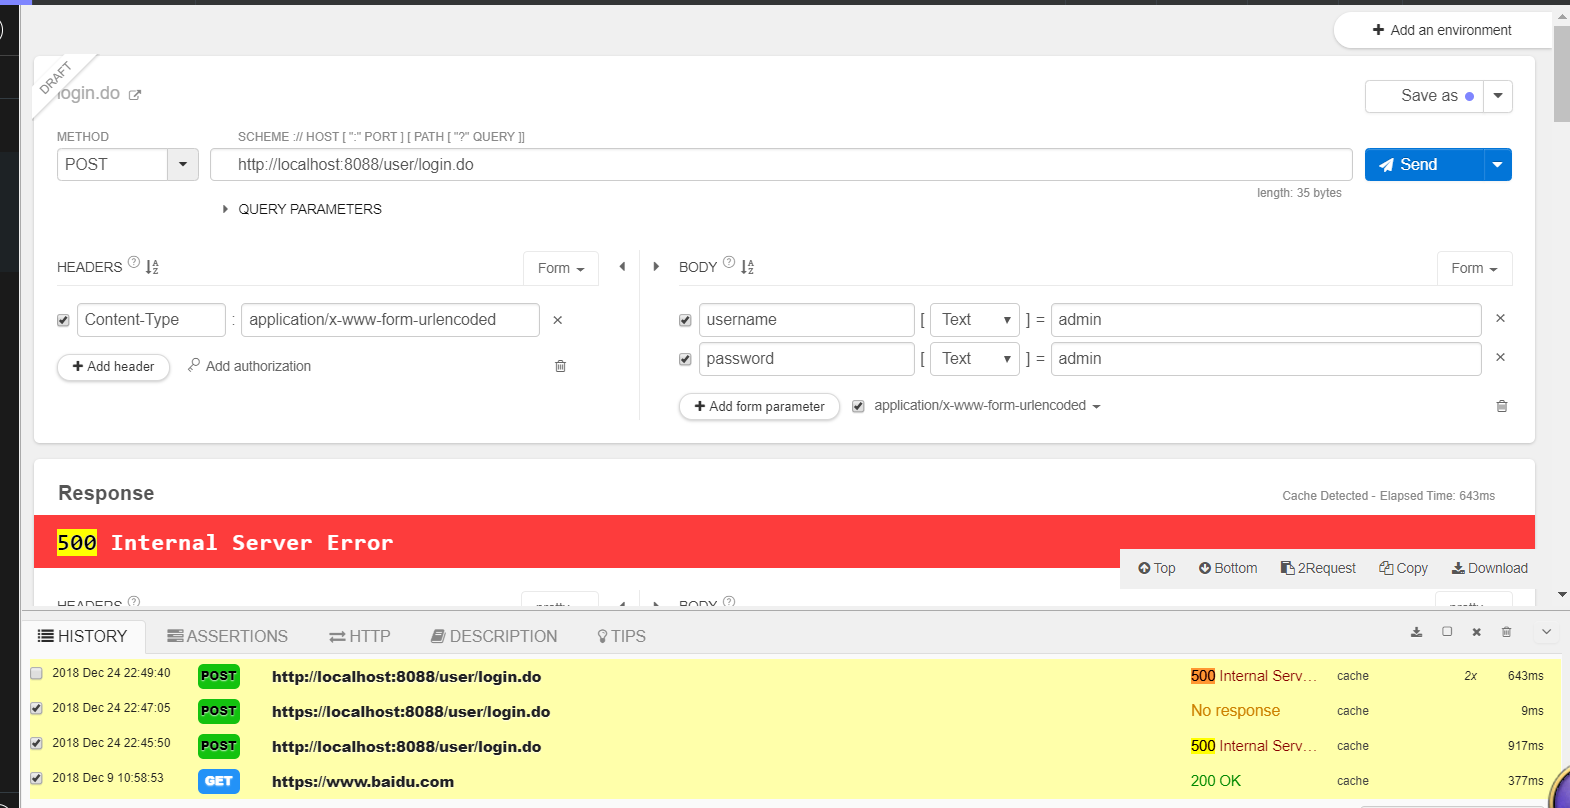Remove the username form parameter
This screenshot has height=808, width=1570.
(x=1500, y=318)
